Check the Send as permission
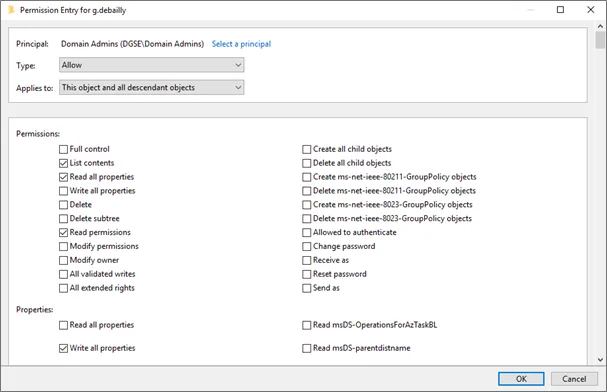Image resolution: width=607 pixels, height=392 pixels. [307, 288]
